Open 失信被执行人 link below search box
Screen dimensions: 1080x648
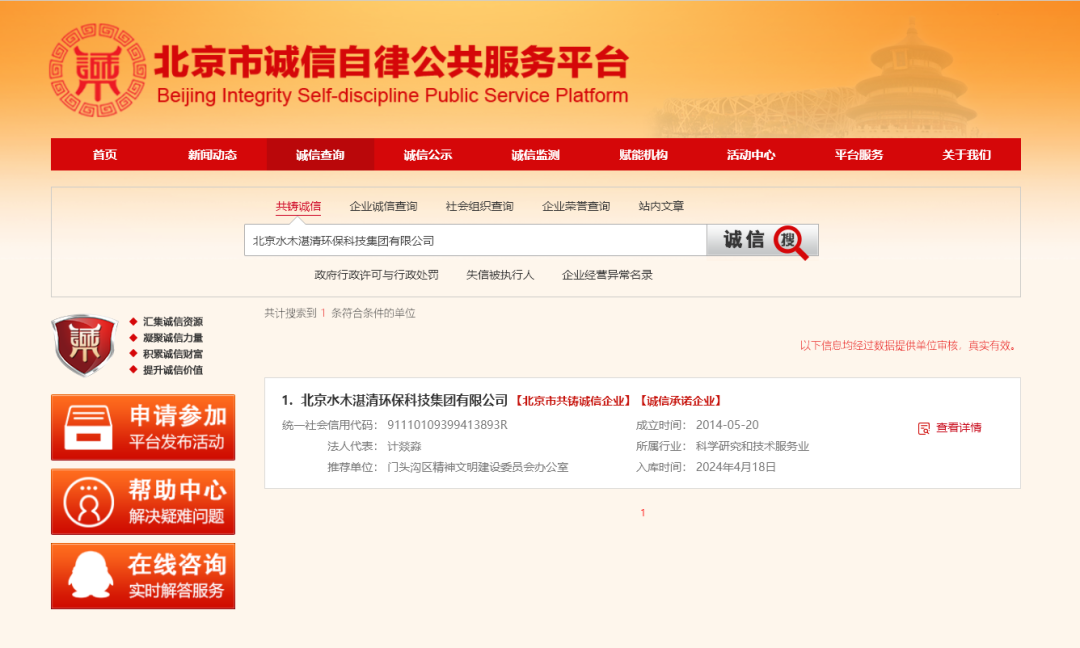(500, 275)
